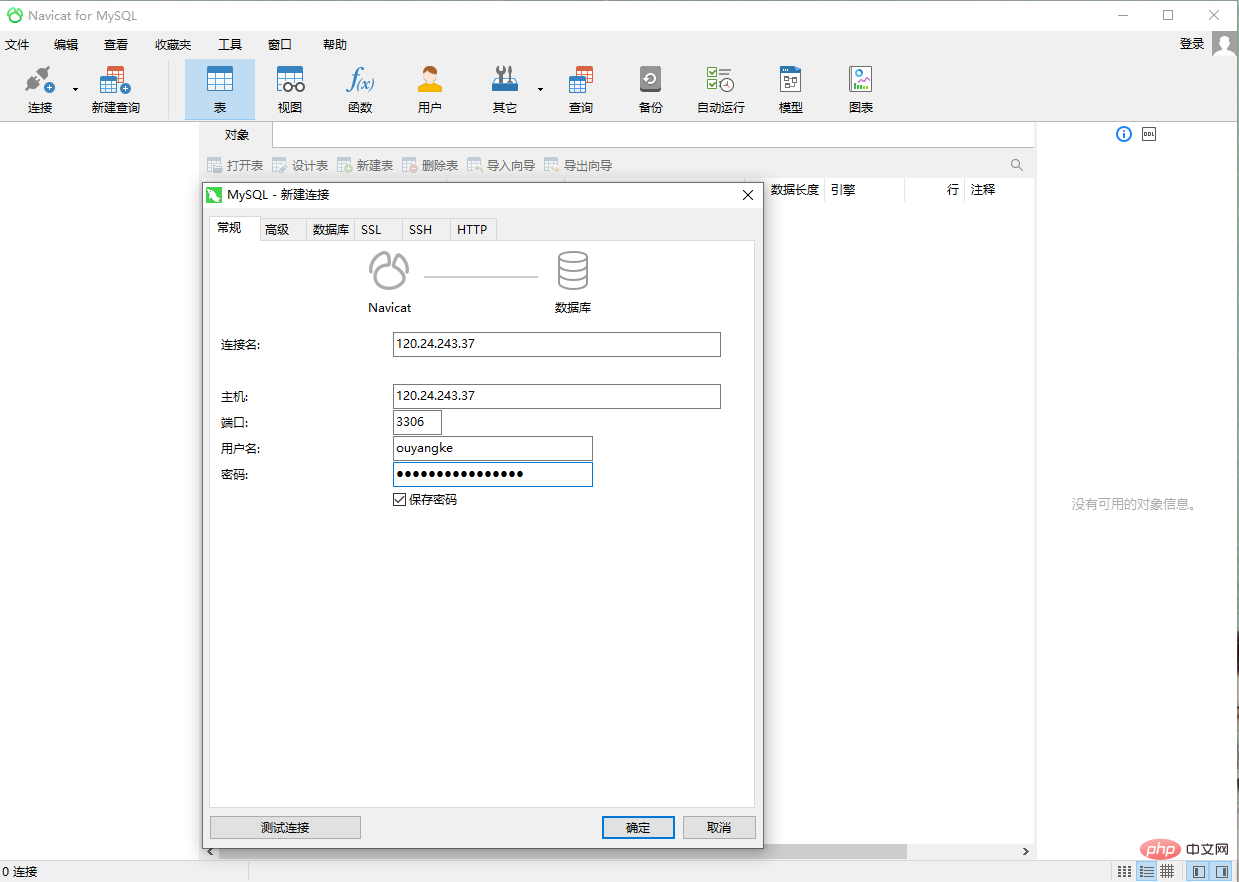Click the 注释 comment column header
The height and width of the screenshot is (882, 1239).
pyautogui.click(x=983, y=189)
